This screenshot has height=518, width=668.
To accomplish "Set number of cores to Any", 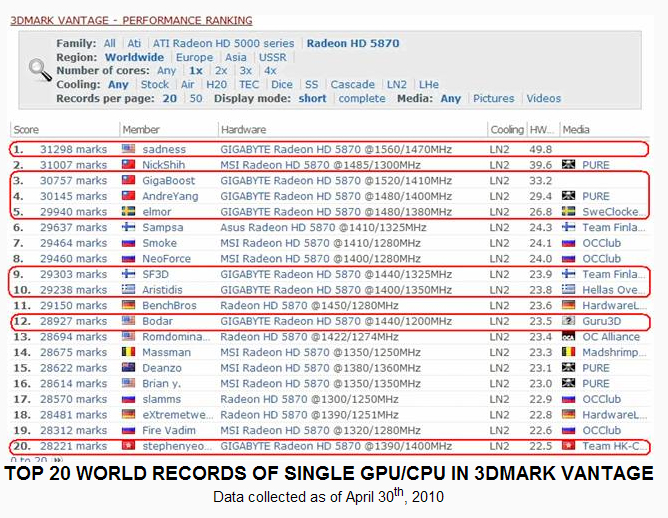I will coord(166,71).
